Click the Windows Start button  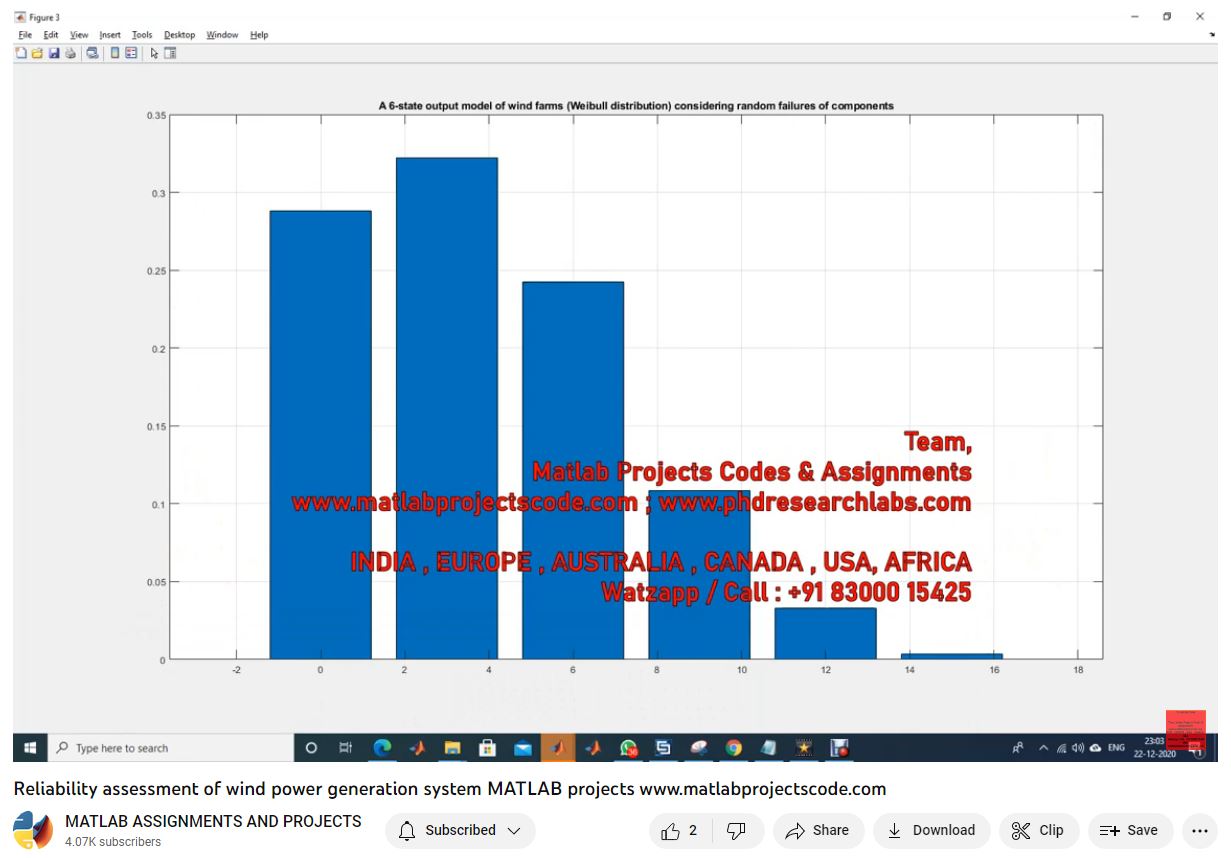pyautogui.click(x=29, y=747)
